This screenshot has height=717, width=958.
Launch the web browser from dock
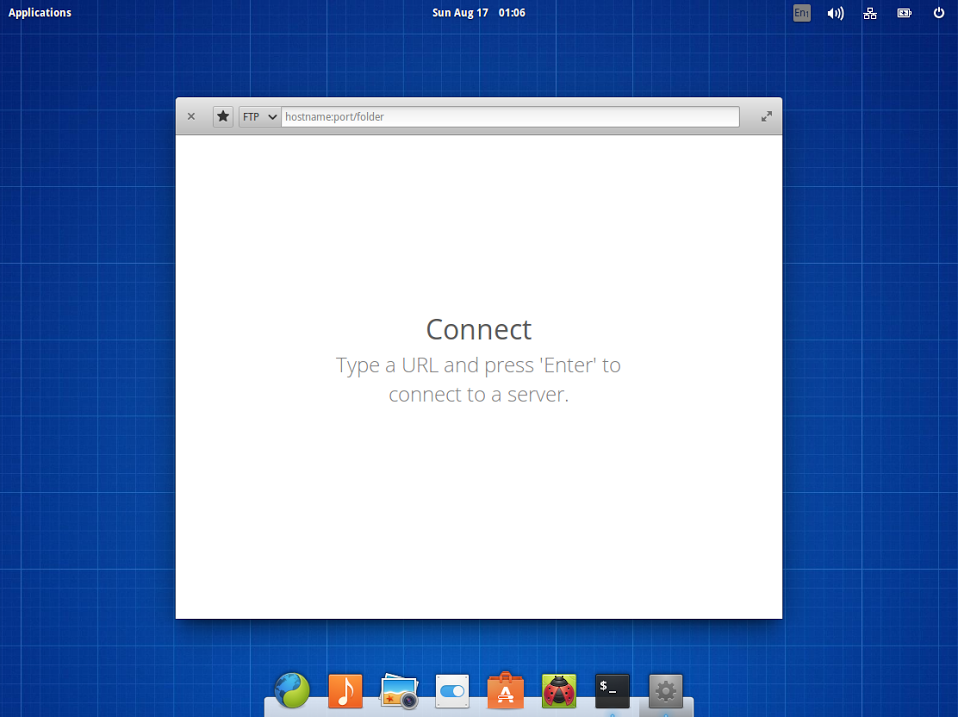coord(292,691)
